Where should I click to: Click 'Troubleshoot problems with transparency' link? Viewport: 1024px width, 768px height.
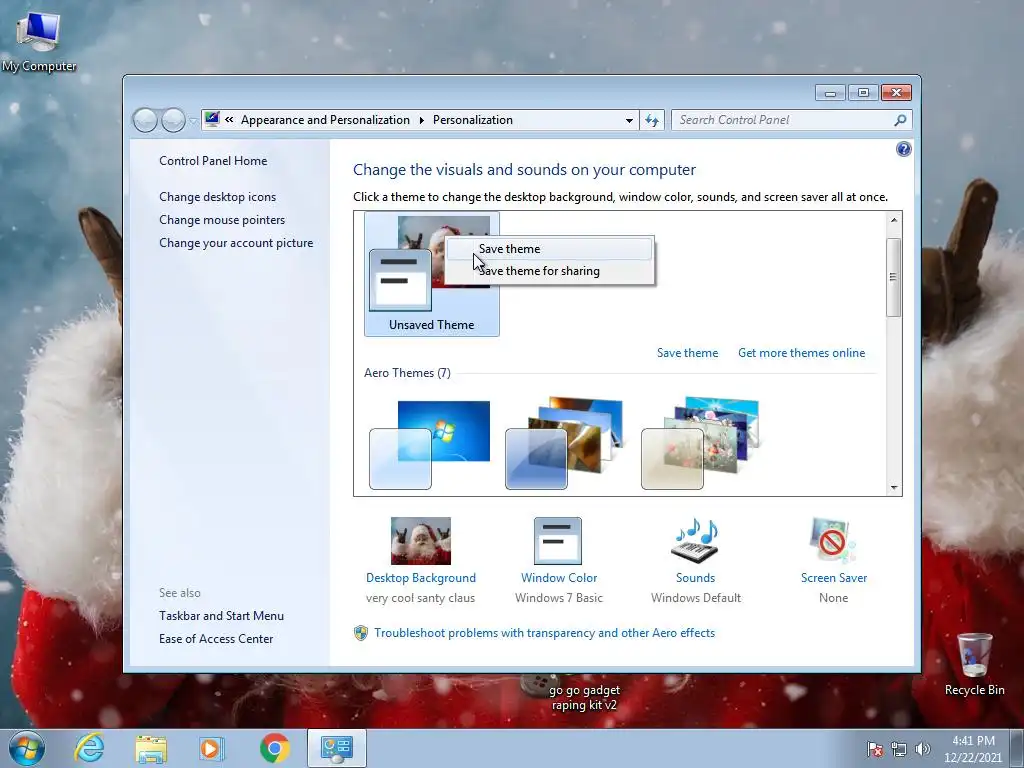click(545, 633)
